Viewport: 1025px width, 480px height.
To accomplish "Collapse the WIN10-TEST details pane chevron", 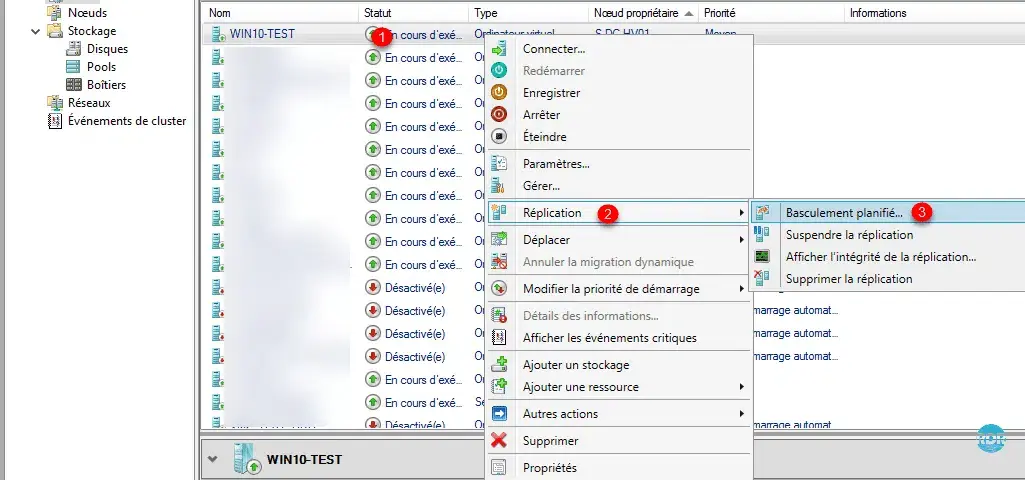I will [212, 459].
